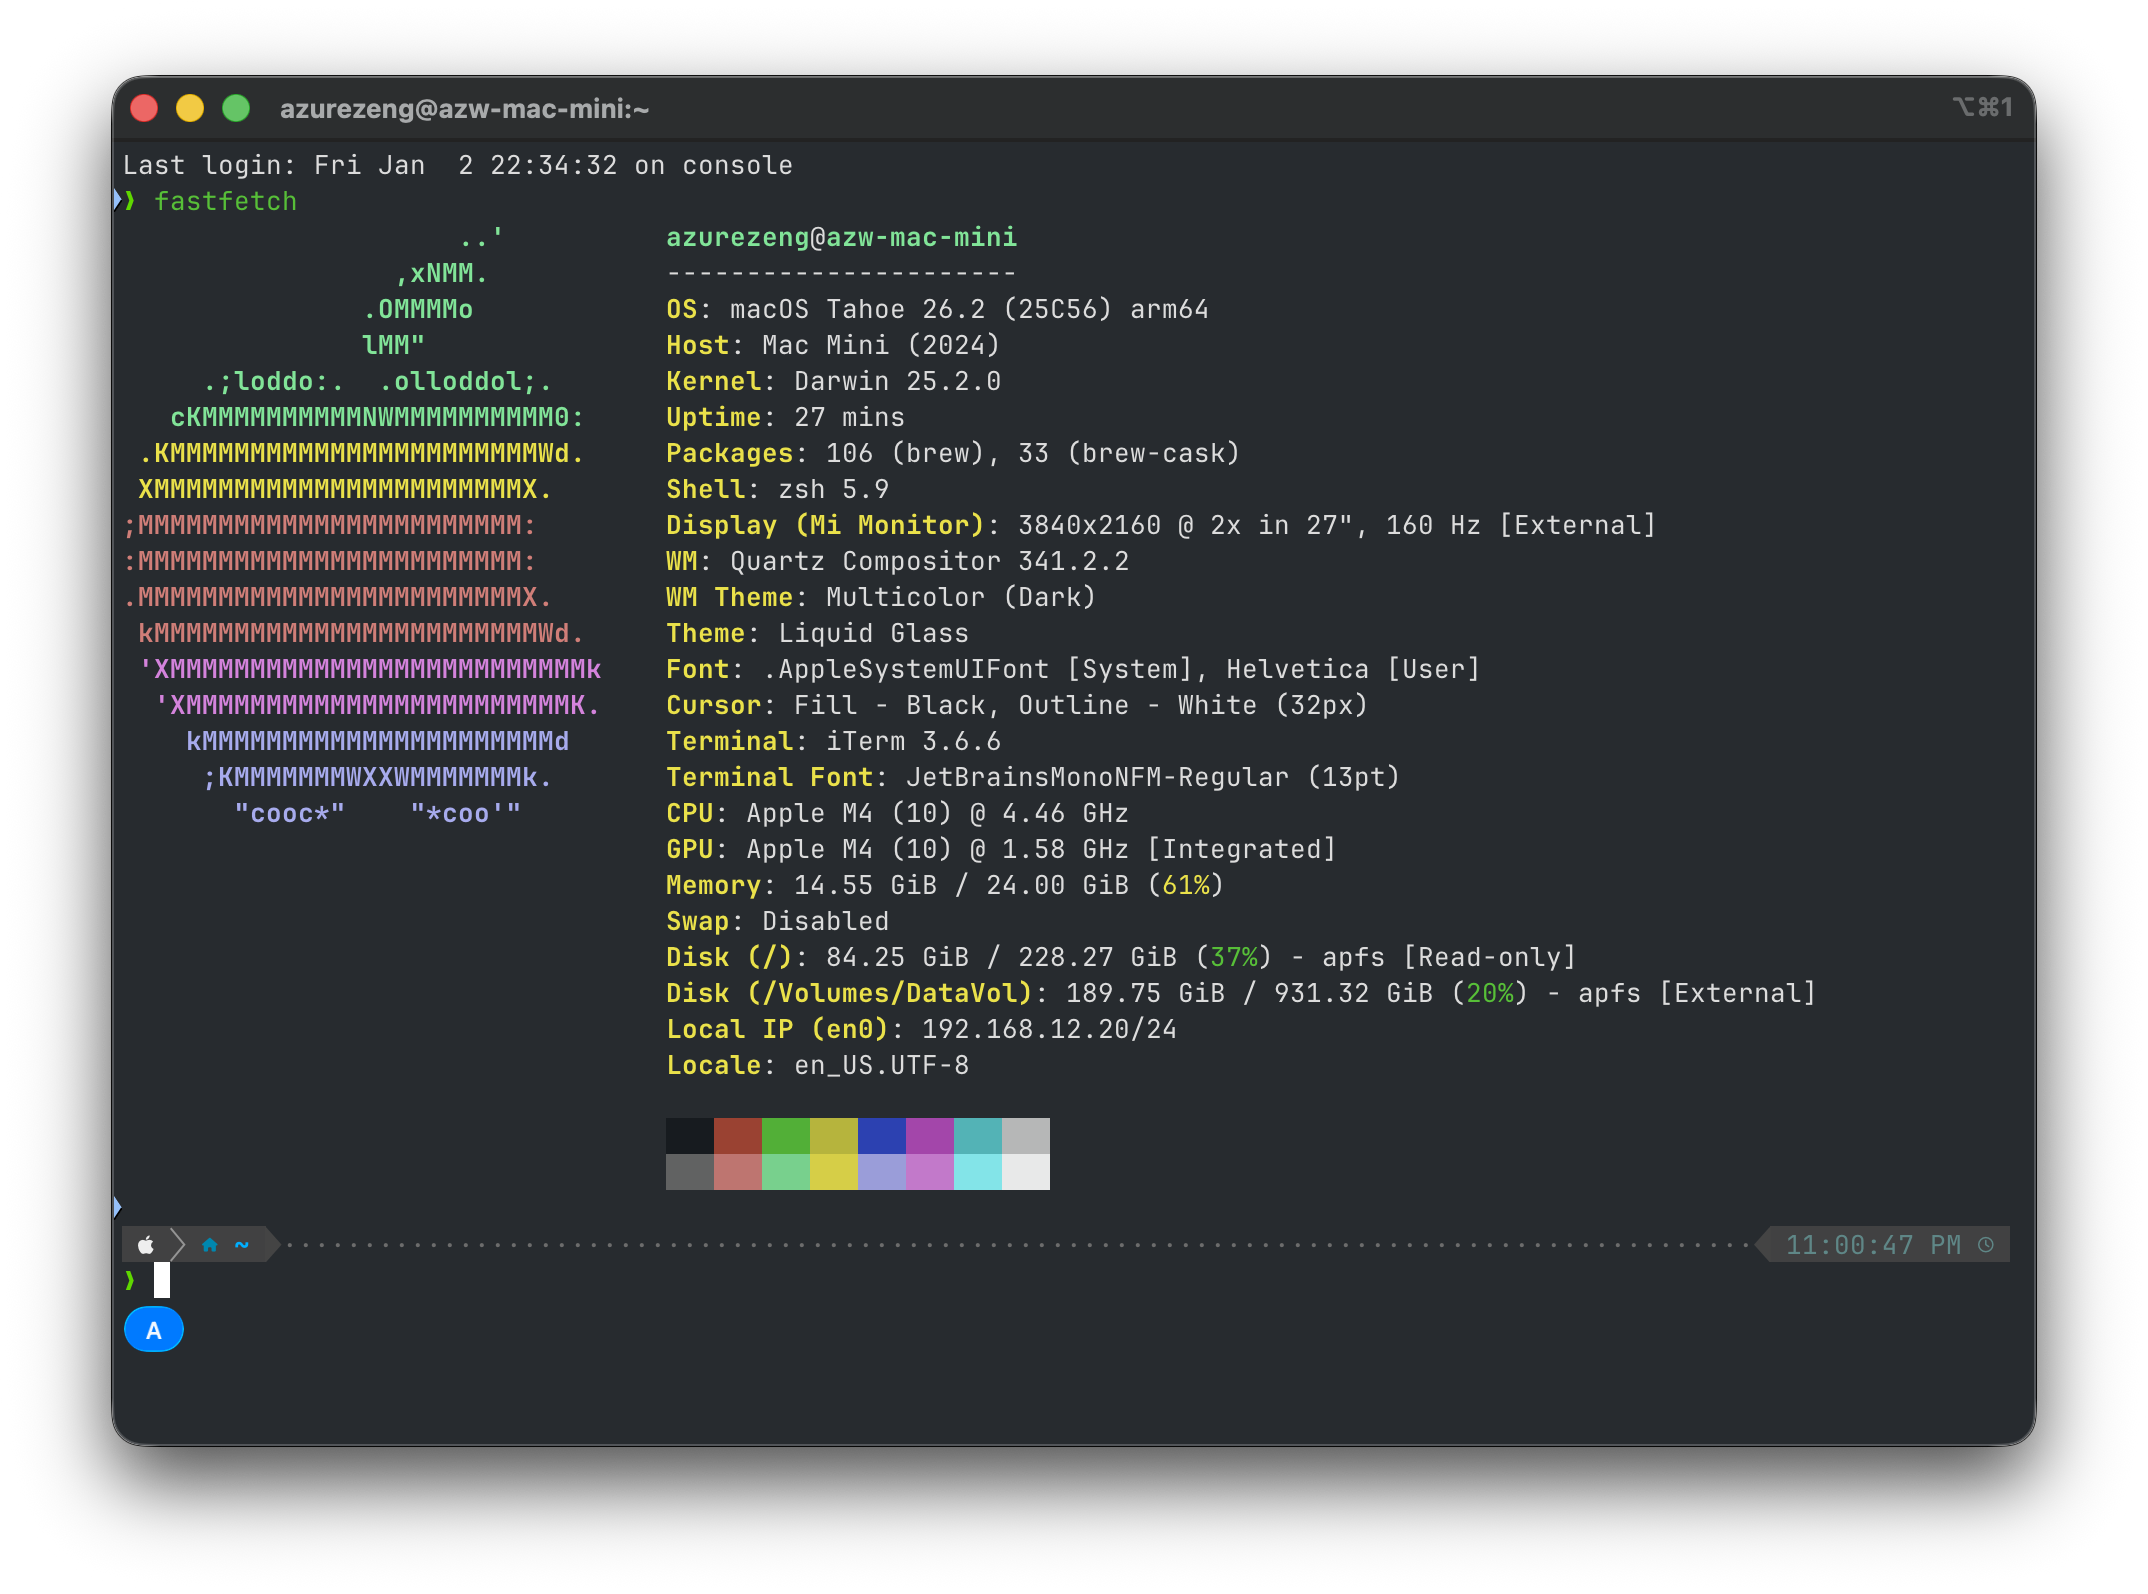Click the home folder icon in the prompt

pos(209,1245)
